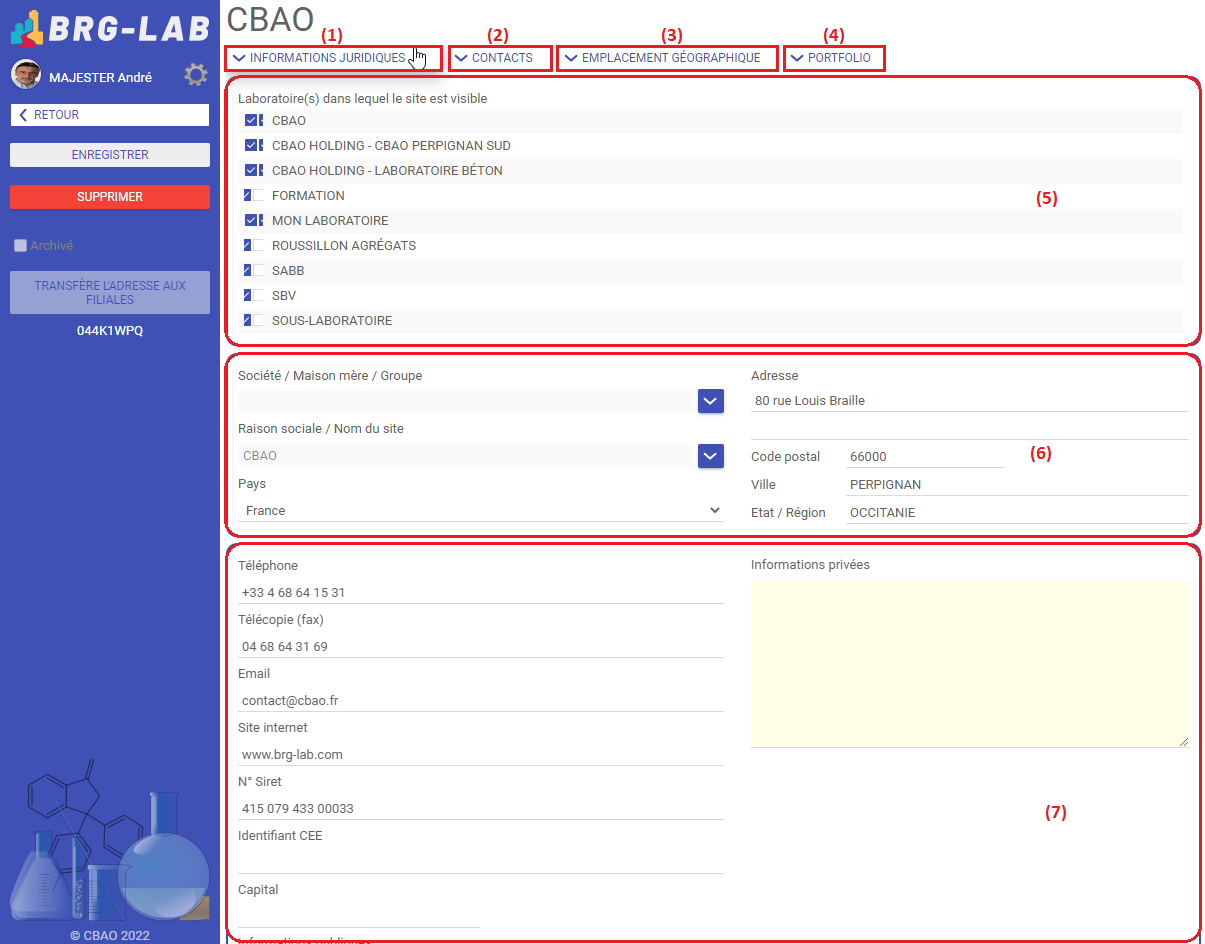Click the SOUS-LABORATOIRE row label
Image resolution: width=1205 pixels, height=944 pixels.
pyautogui.click(x=332, y=320)
